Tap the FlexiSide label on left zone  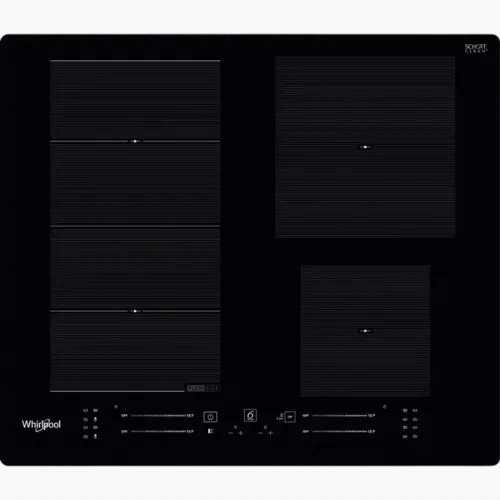pyautogui.click(x=203, y=388)
